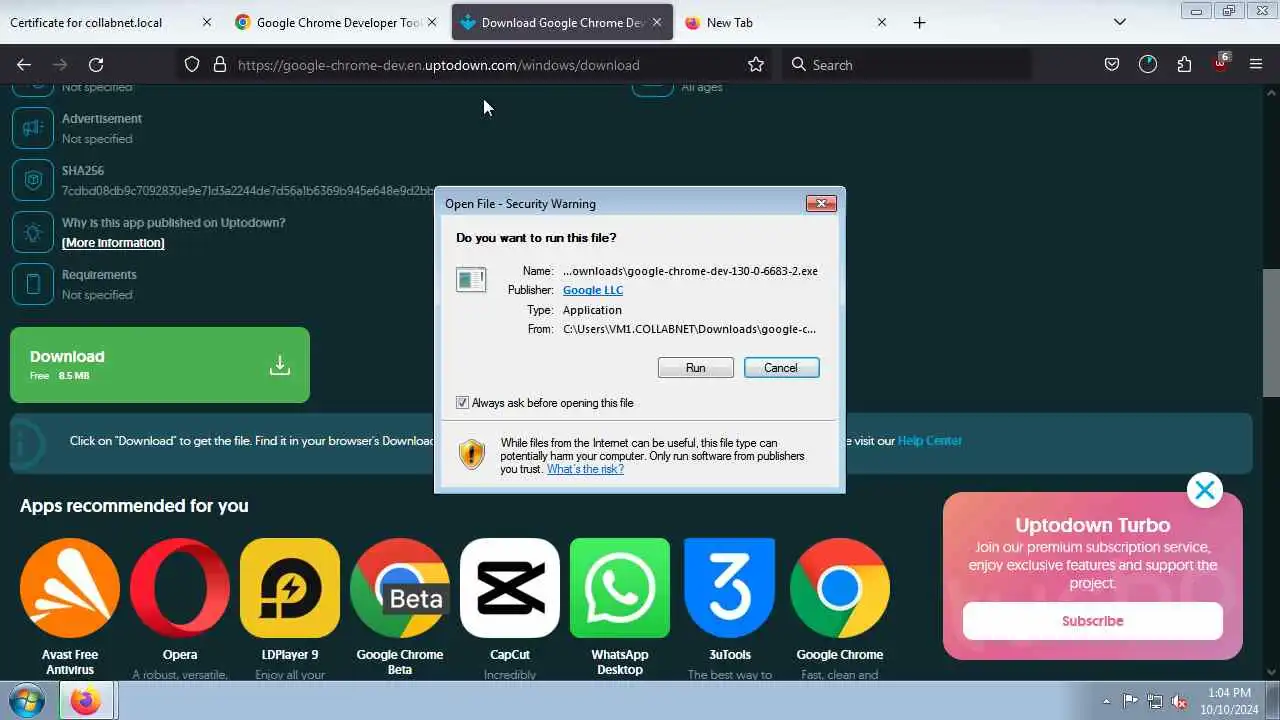This screenshot has height=720, width=1280.
Task: Open the red extension icon with badge 6
Action: click(x=1220, y=63)
